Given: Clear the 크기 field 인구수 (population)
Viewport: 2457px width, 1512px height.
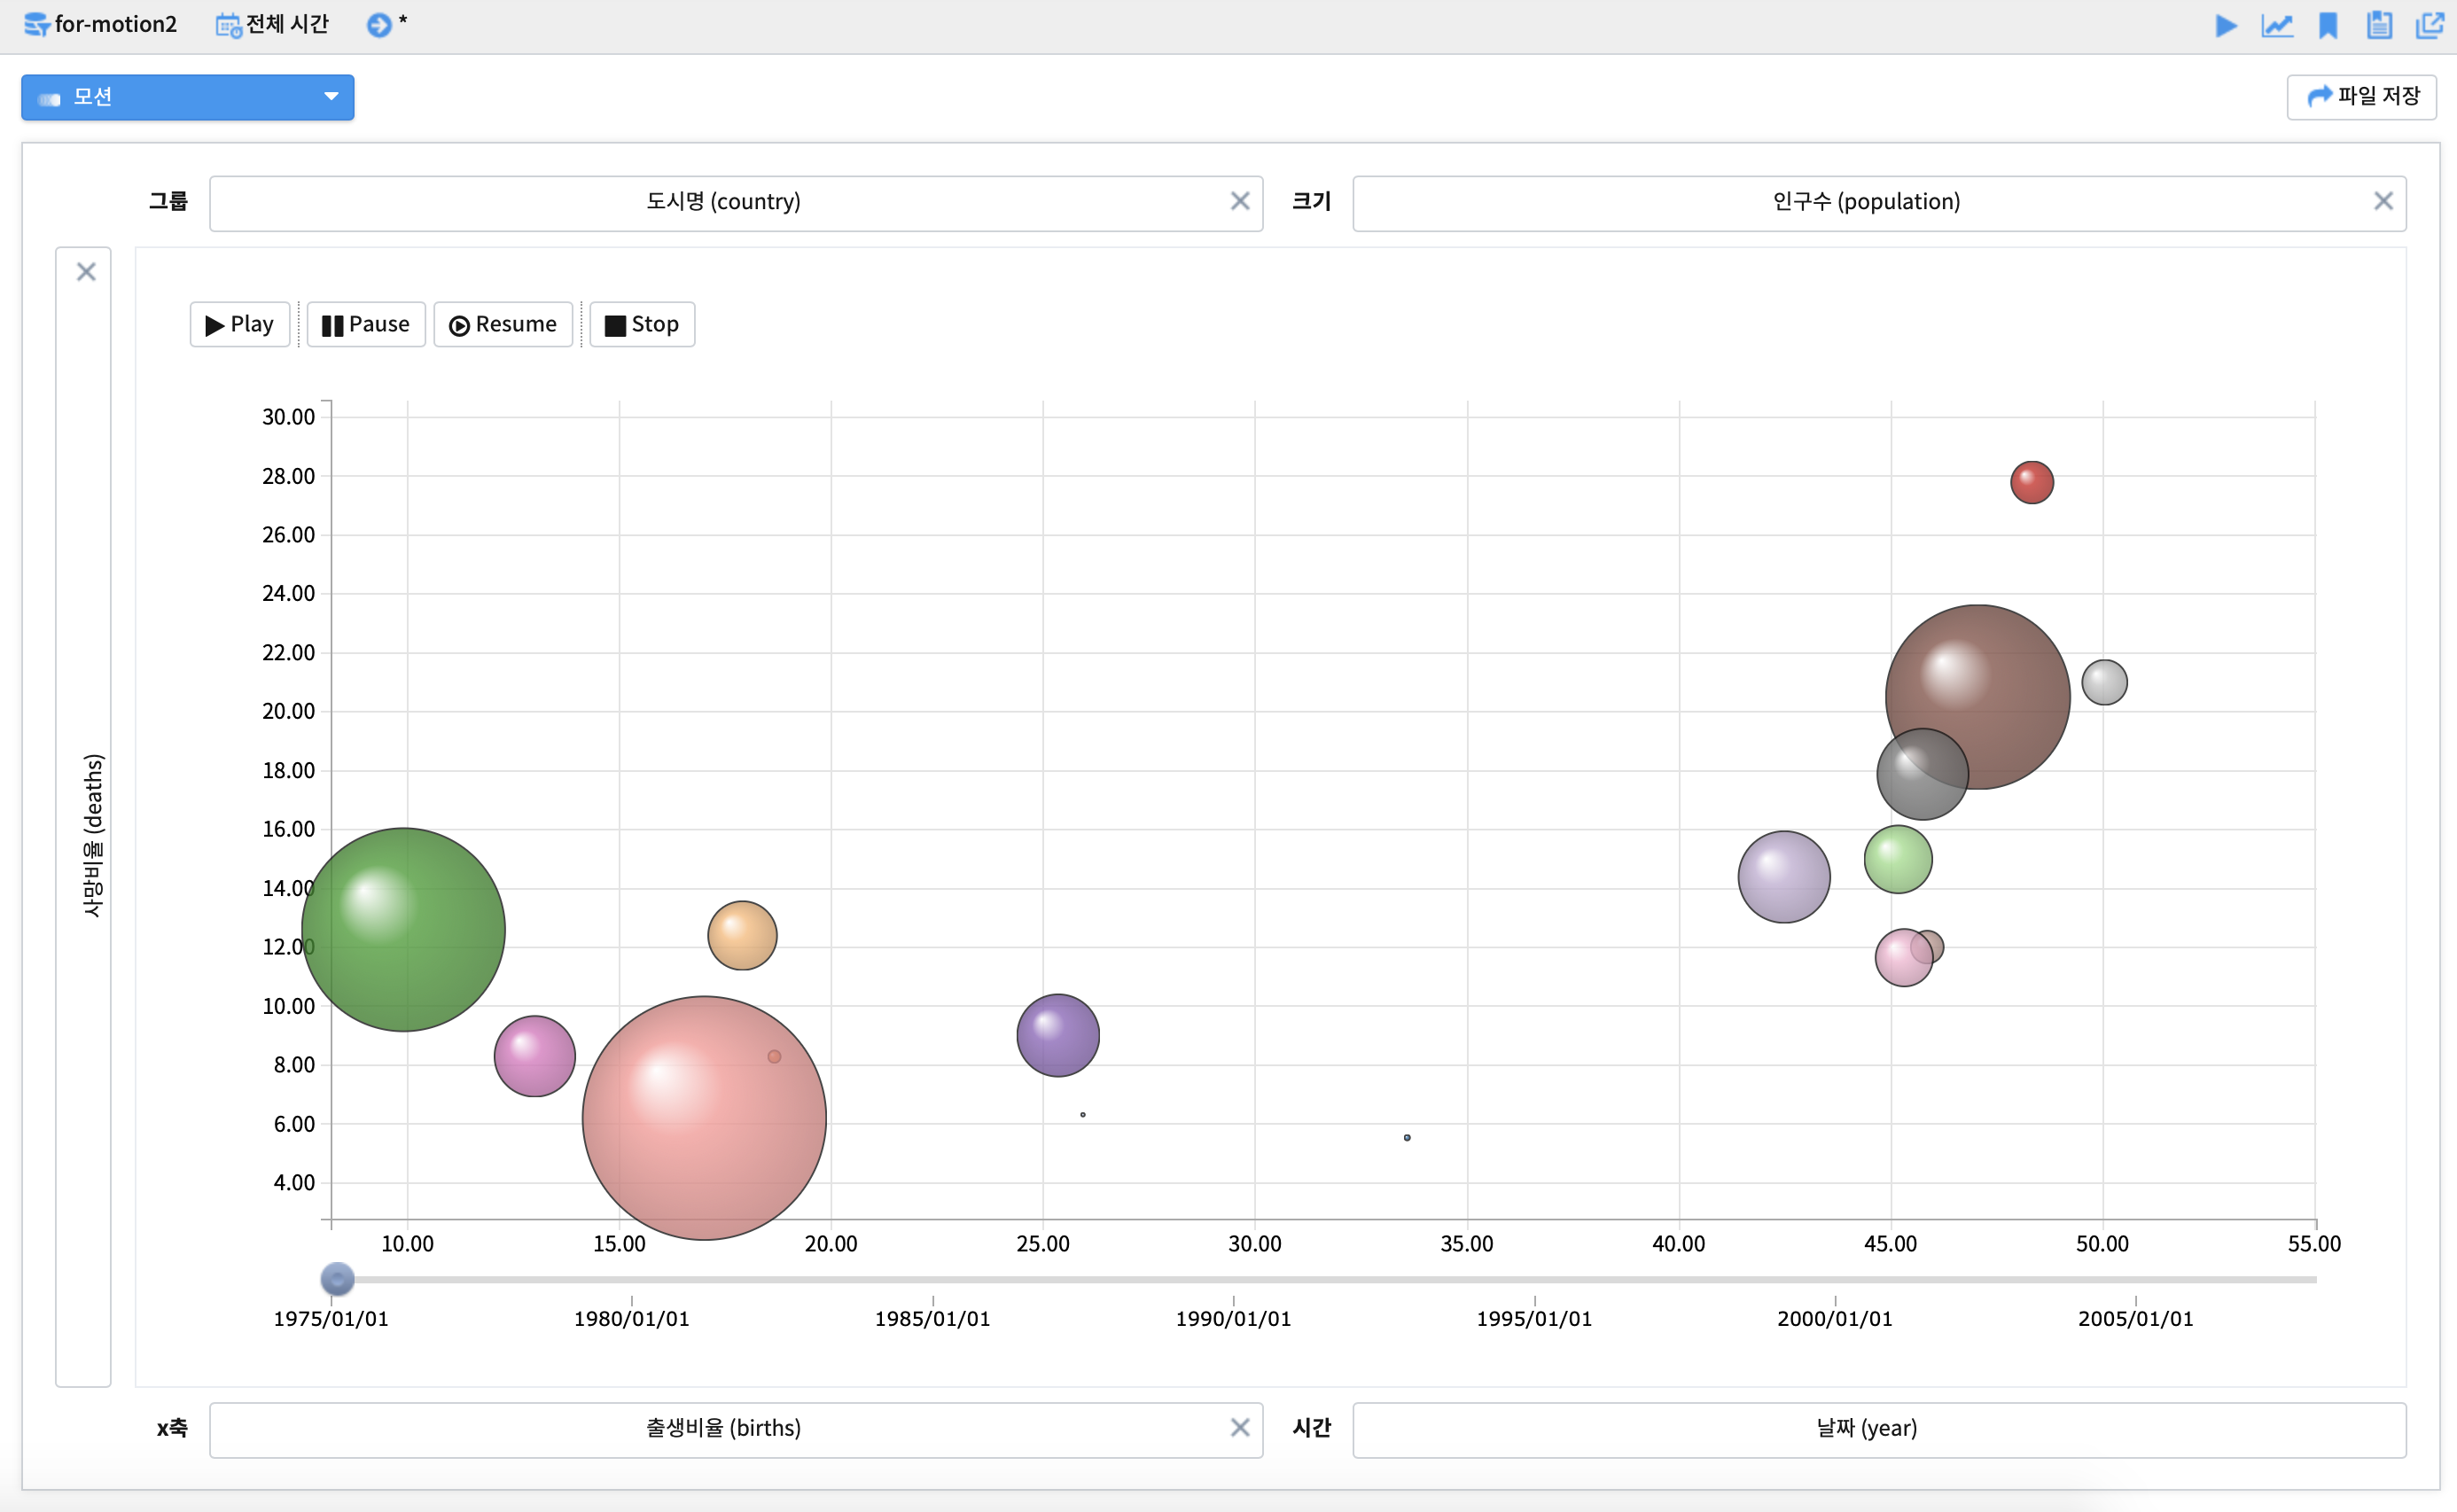Looking at the screenshot, I should [2383, 202].
